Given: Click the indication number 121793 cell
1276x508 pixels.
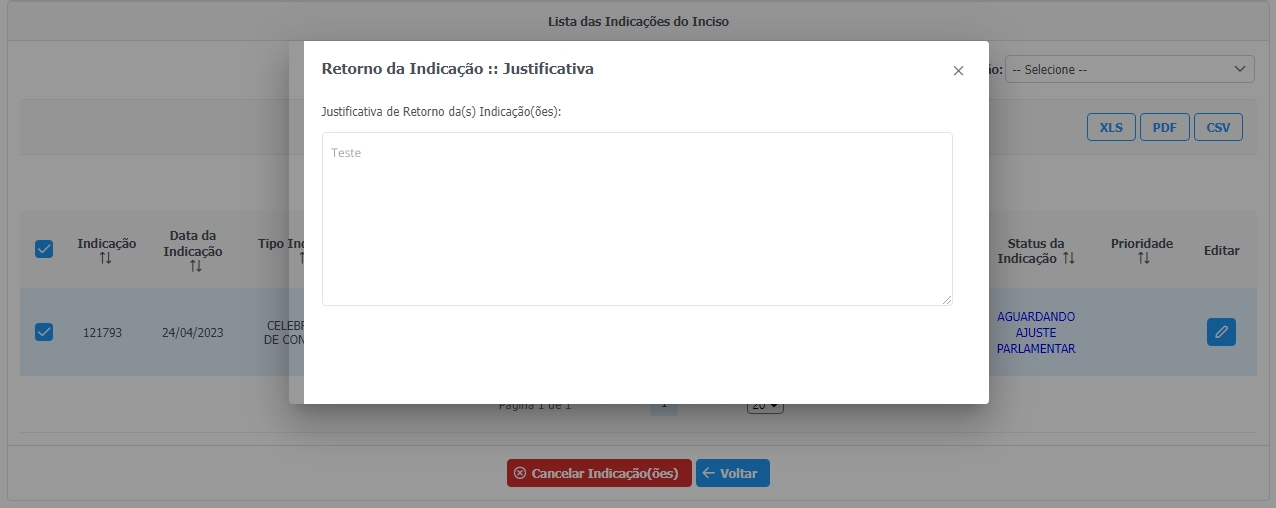Looking at the screenshot, I should 102,333.
